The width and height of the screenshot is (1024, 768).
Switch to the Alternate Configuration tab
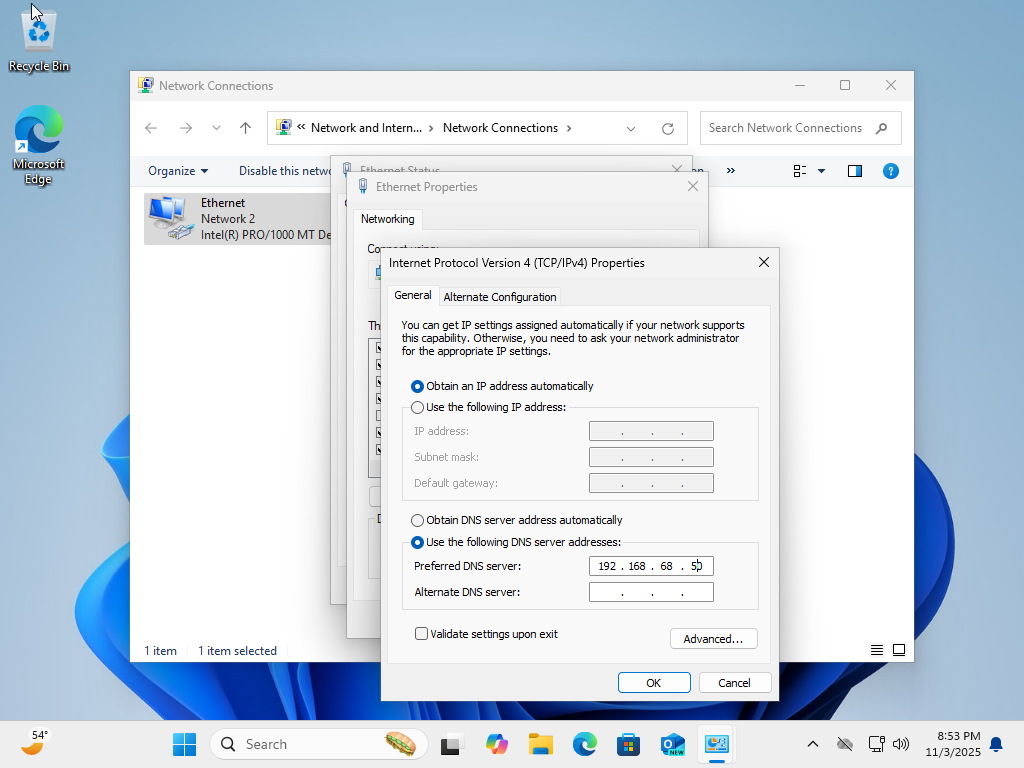[500, 296]
